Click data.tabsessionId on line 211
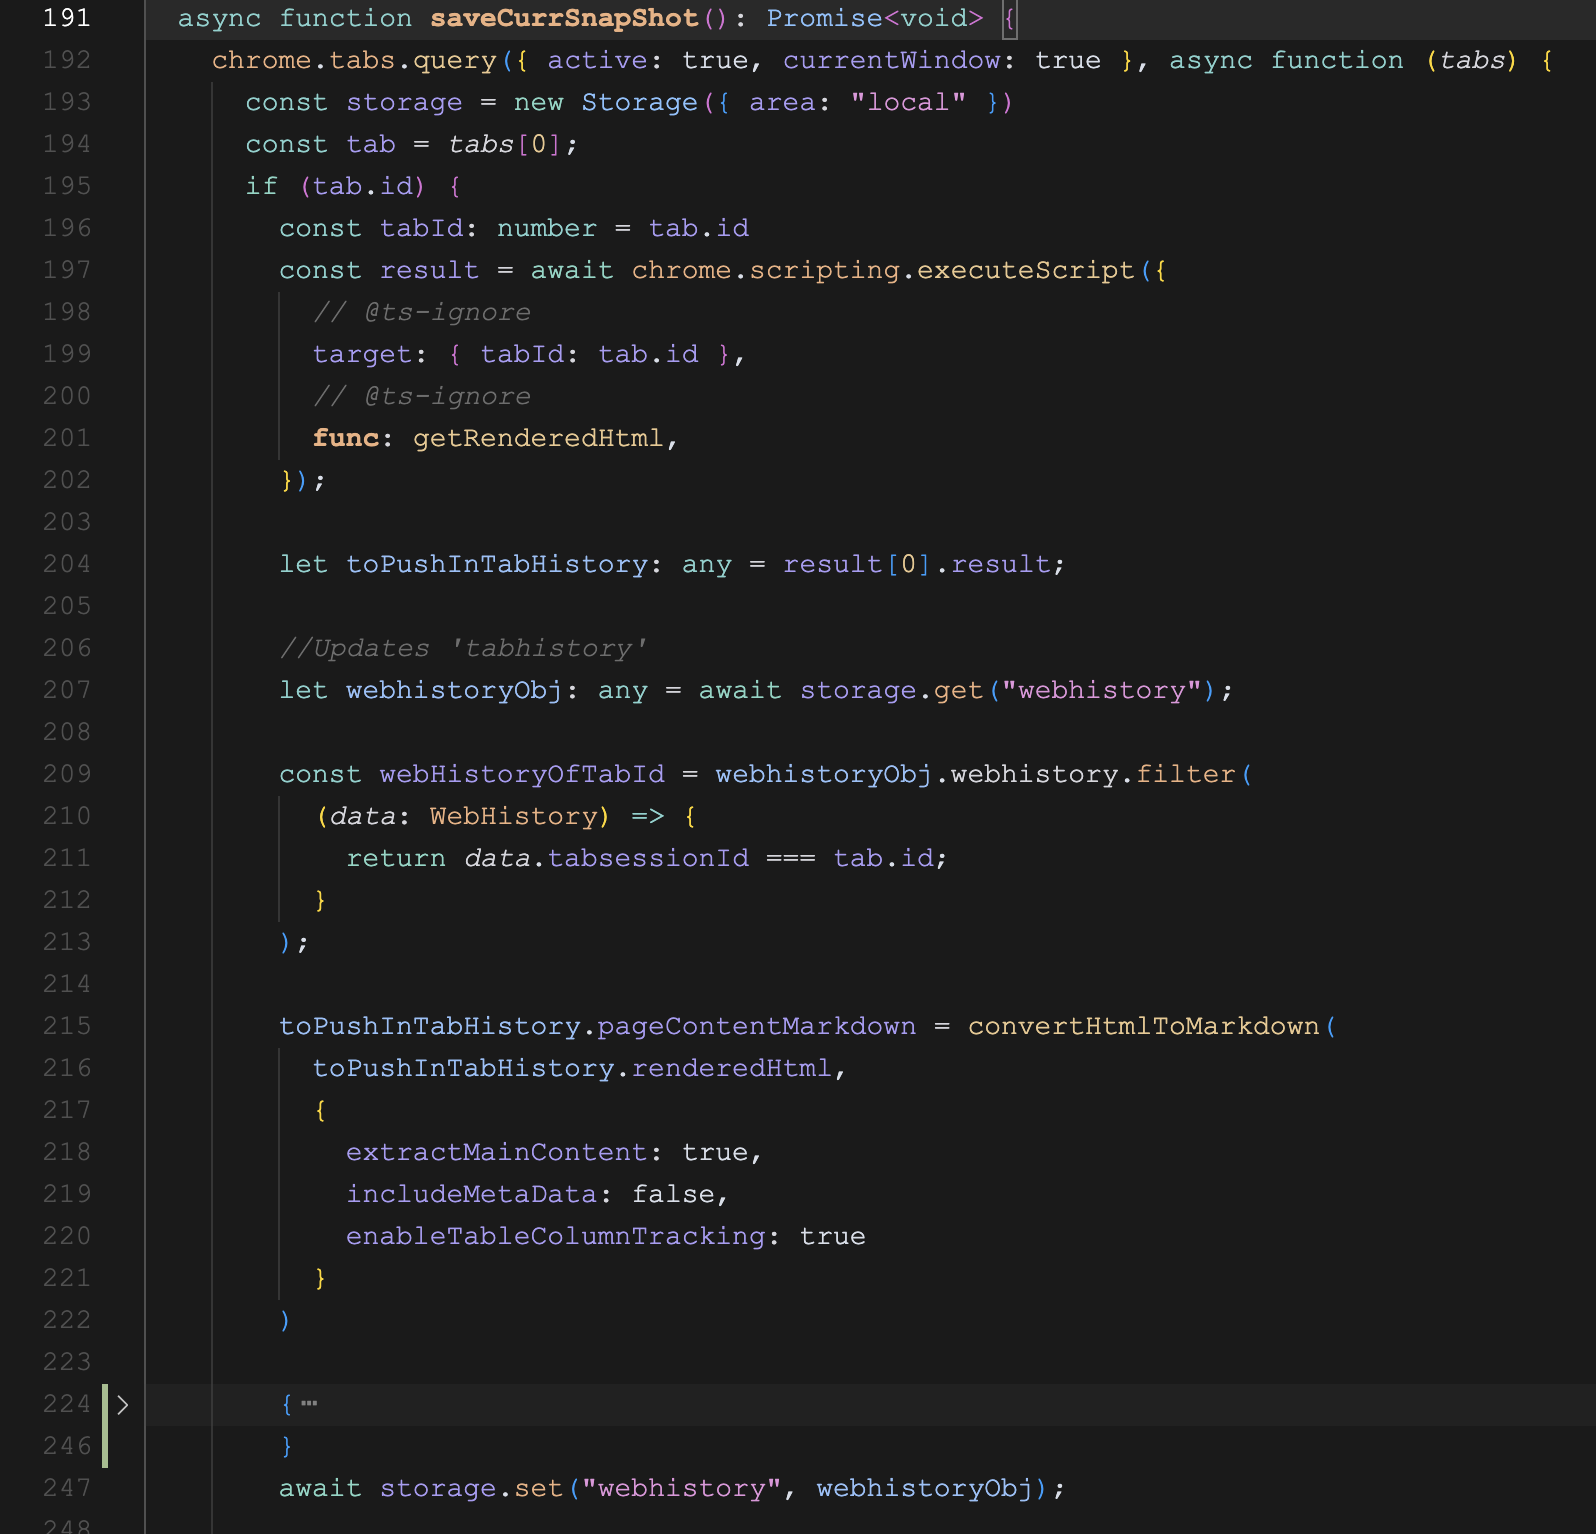Screen dimensions: 1596x1534 (606, 858)
